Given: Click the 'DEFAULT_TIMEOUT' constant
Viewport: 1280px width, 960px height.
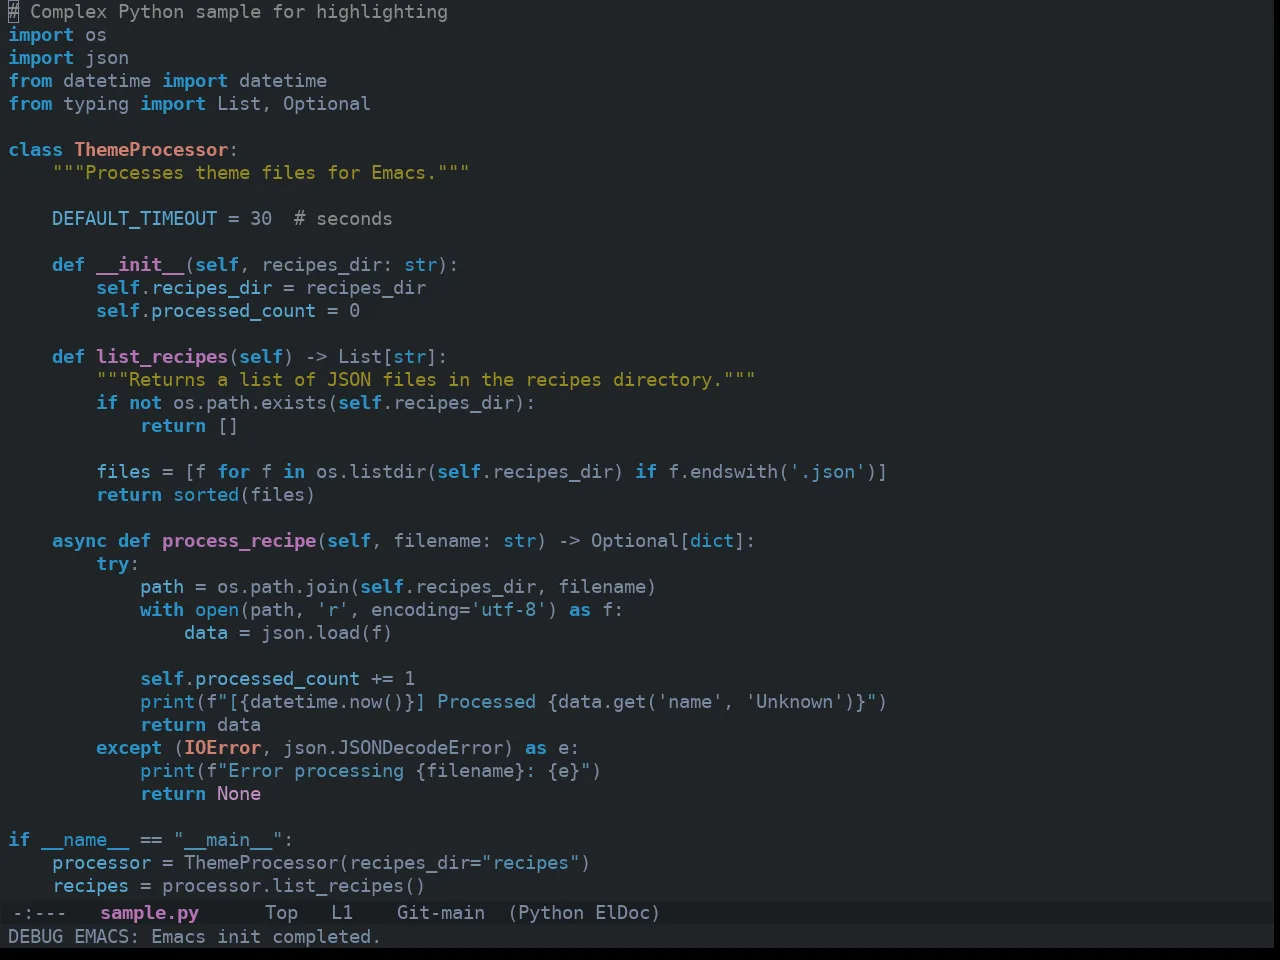Looking at the screenshot, I should tap(134, 219).
